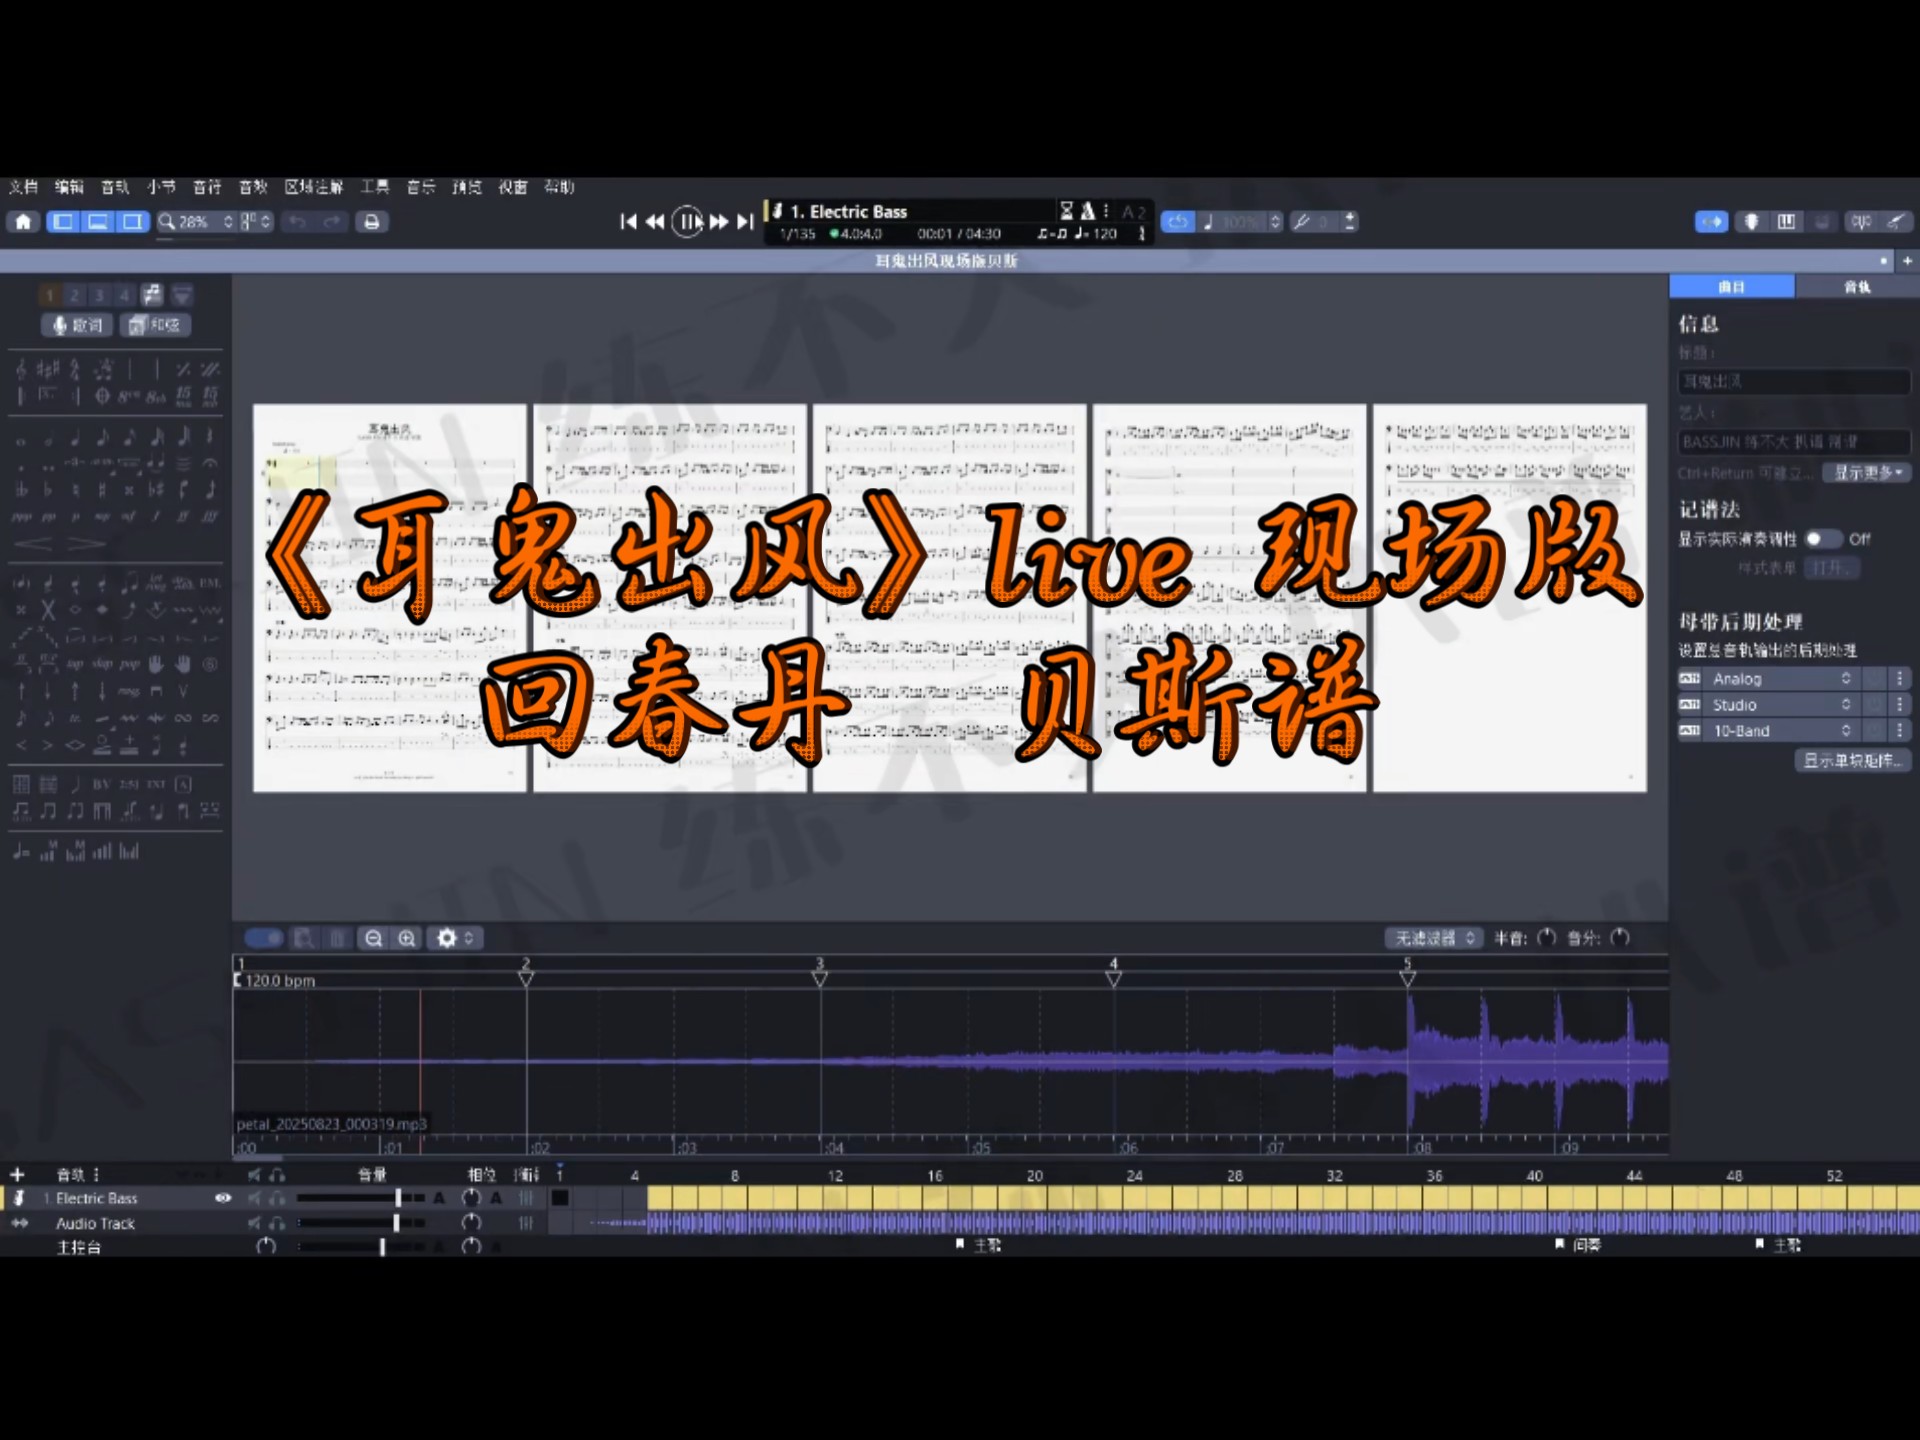1920x1440 pixels.
Task: Toggle the metronome icon in transport display
Action: 1087,211
